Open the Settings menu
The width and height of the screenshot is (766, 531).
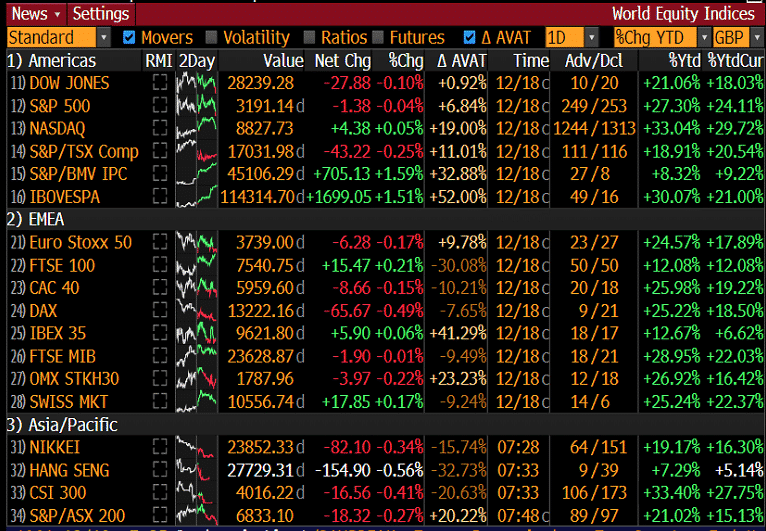tap(101, 13)
